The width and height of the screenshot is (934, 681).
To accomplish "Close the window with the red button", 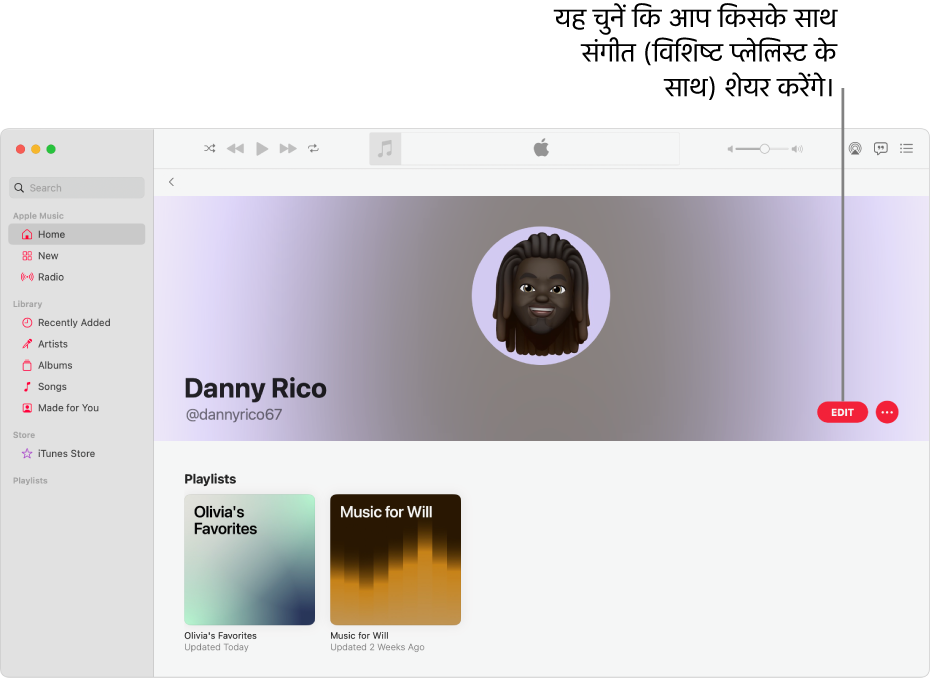I will point(20,149).
